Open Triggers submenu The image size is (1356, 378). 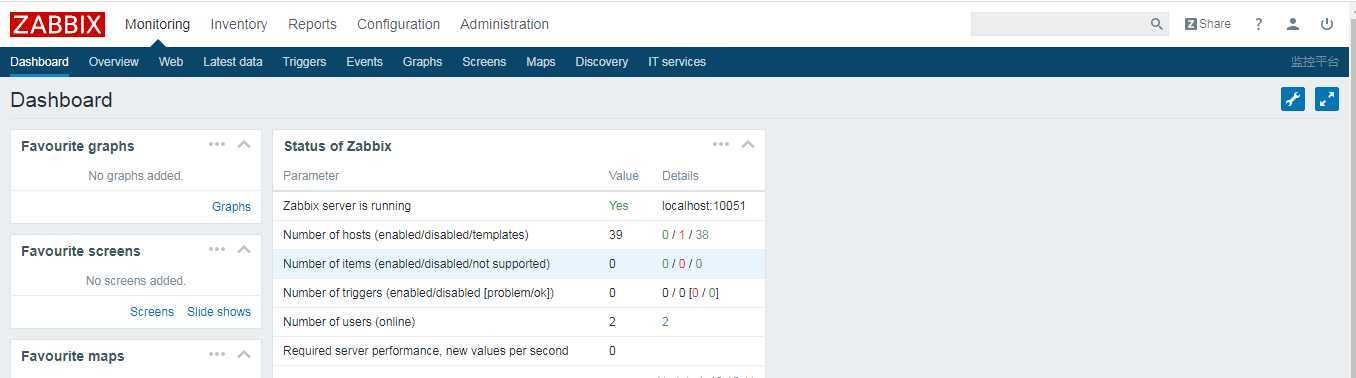pos(304,62)
